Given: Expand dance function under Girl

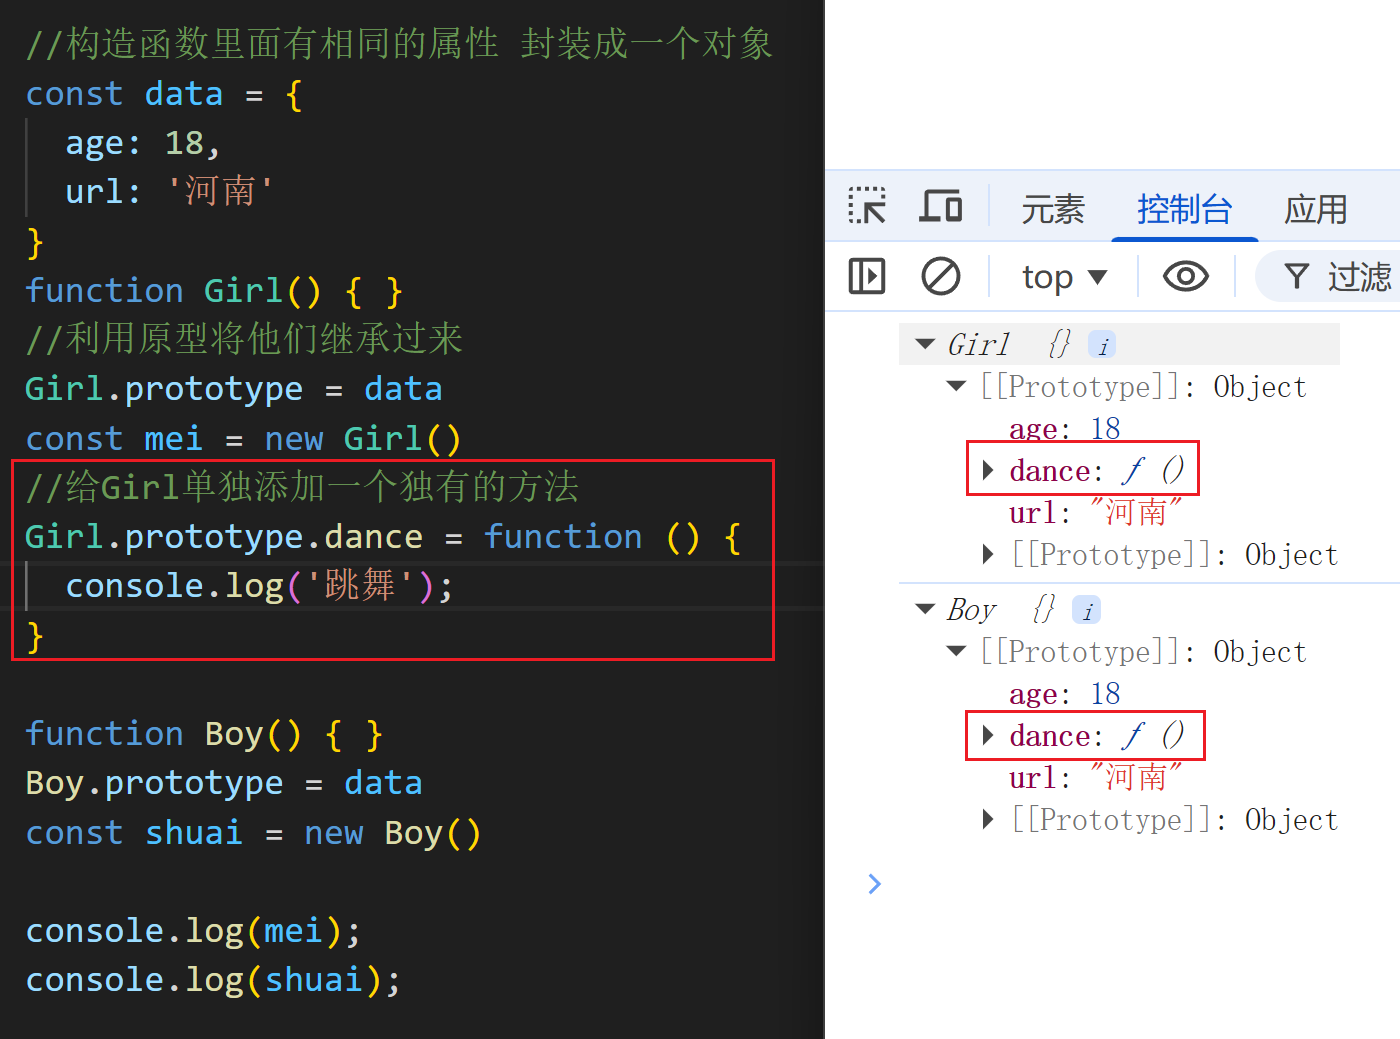Looking at the screenshot, I should (988, 470).
